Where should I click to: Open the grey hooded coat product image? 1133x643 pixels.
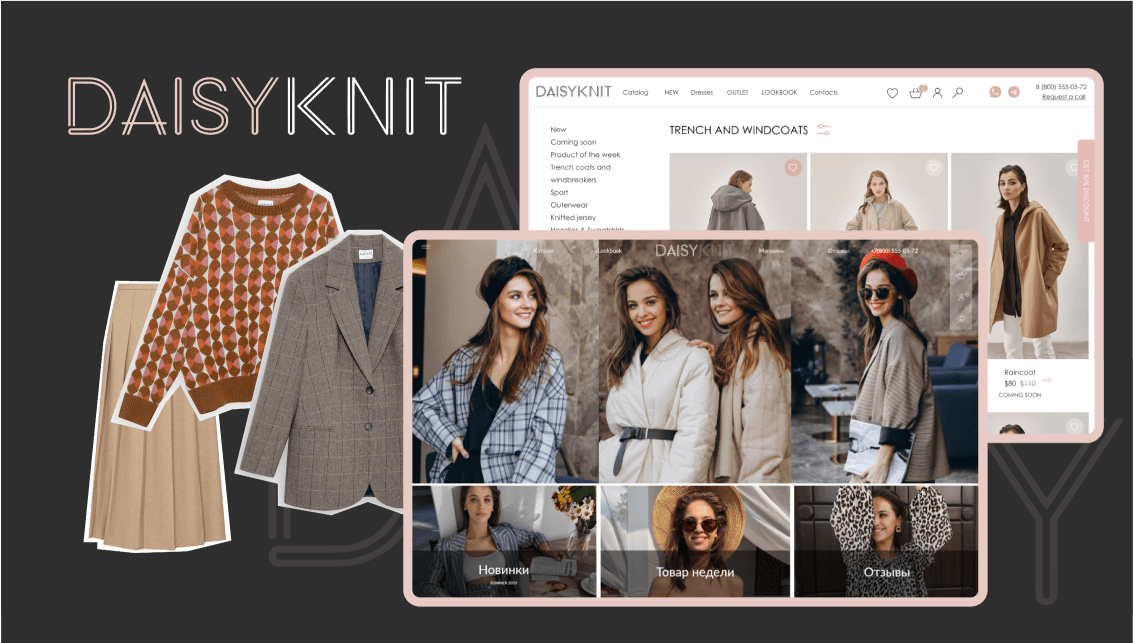click(x=738, y=191)
